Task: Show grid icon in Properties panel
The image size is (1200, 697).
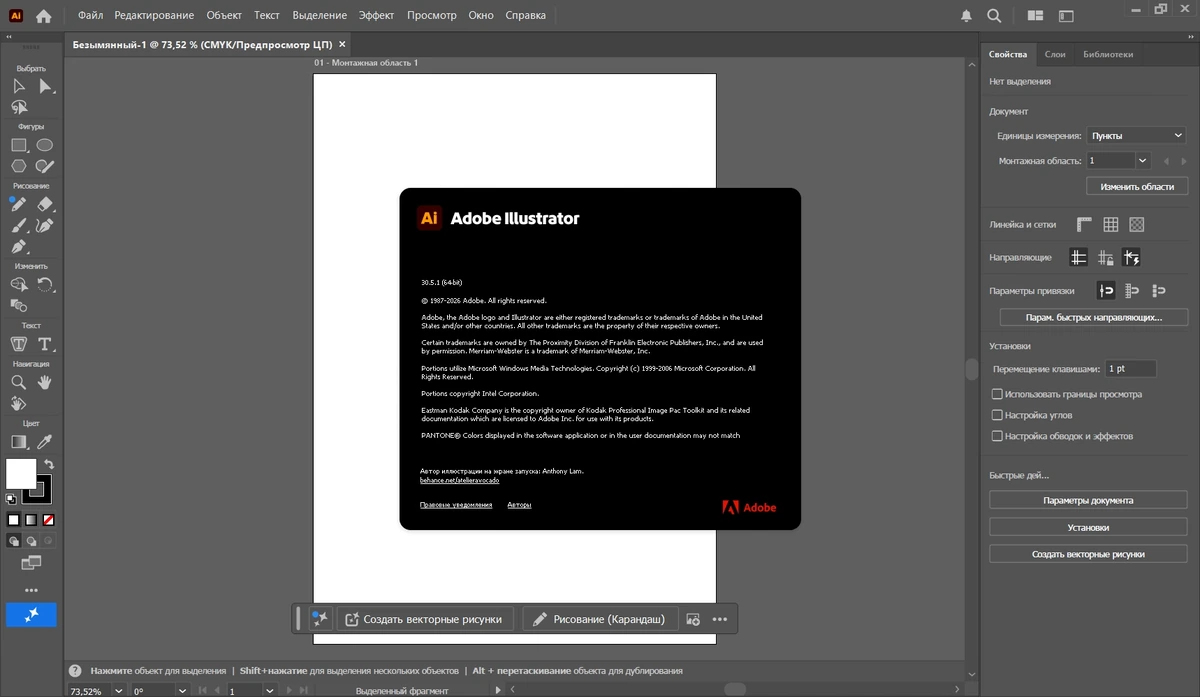Action: pyautogui.click(x=1110, y=225)
